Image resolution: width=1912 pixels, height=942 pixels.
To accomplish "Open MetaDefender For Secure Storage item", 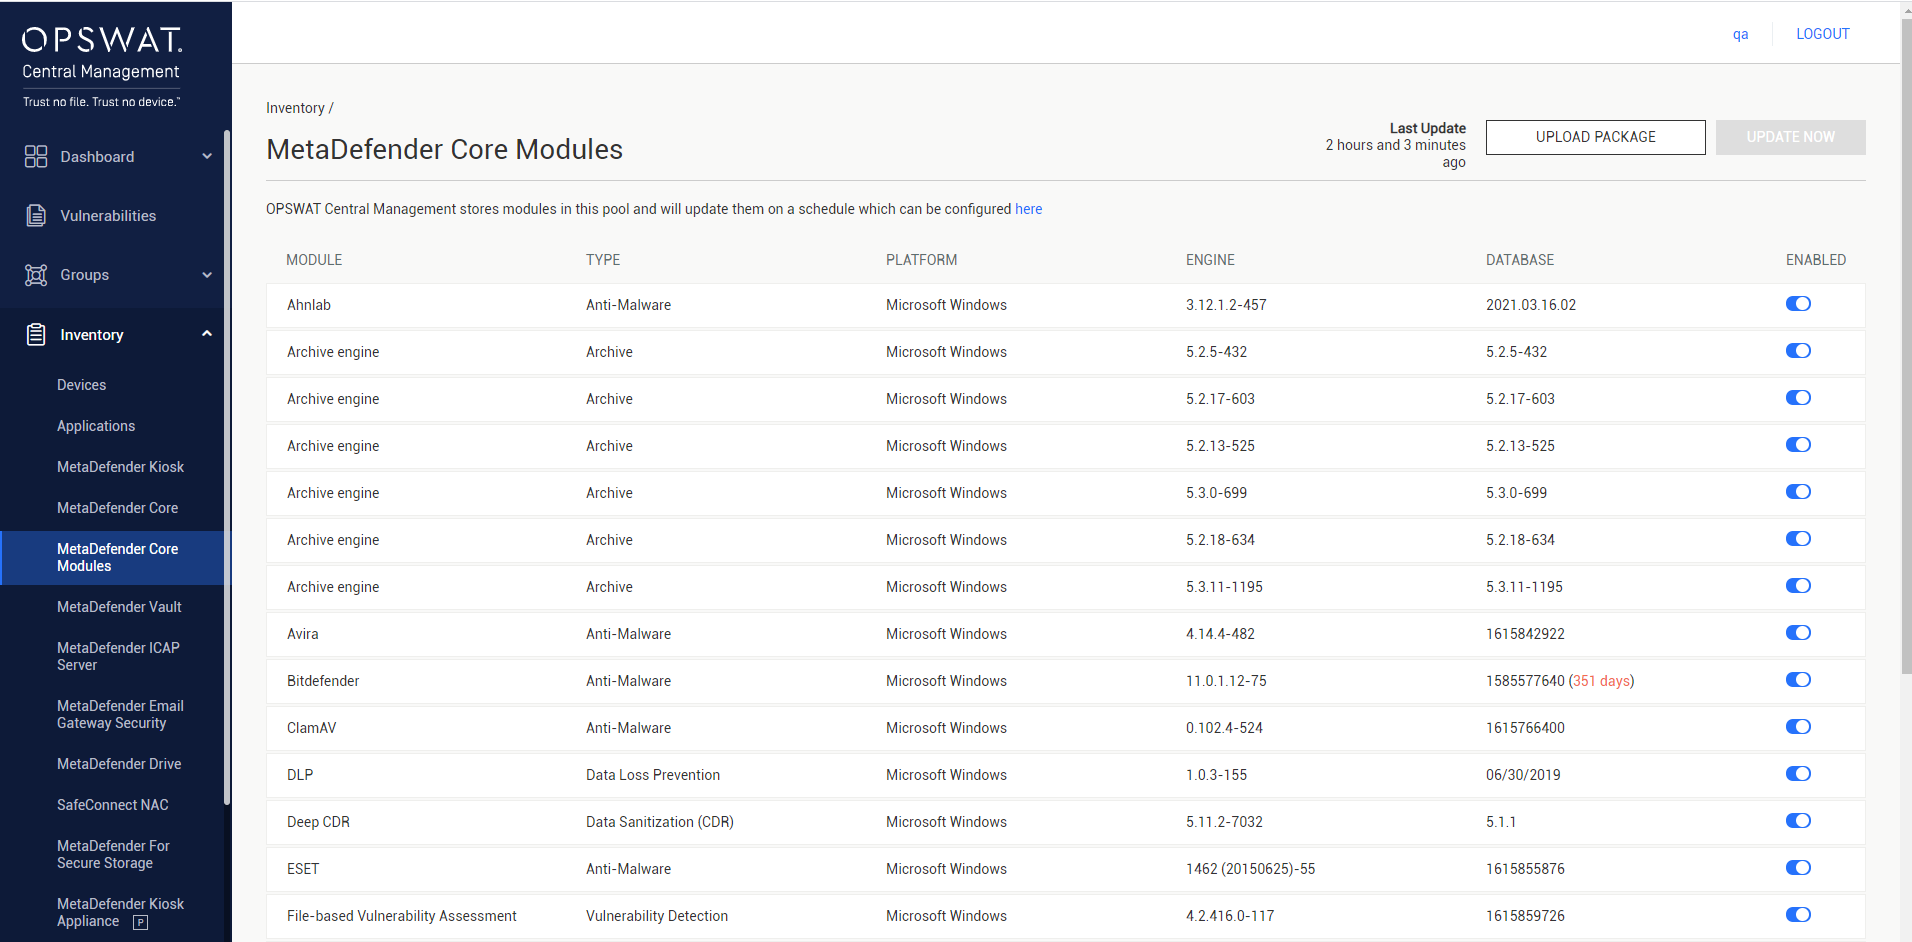I will click(x=113, y=854).
